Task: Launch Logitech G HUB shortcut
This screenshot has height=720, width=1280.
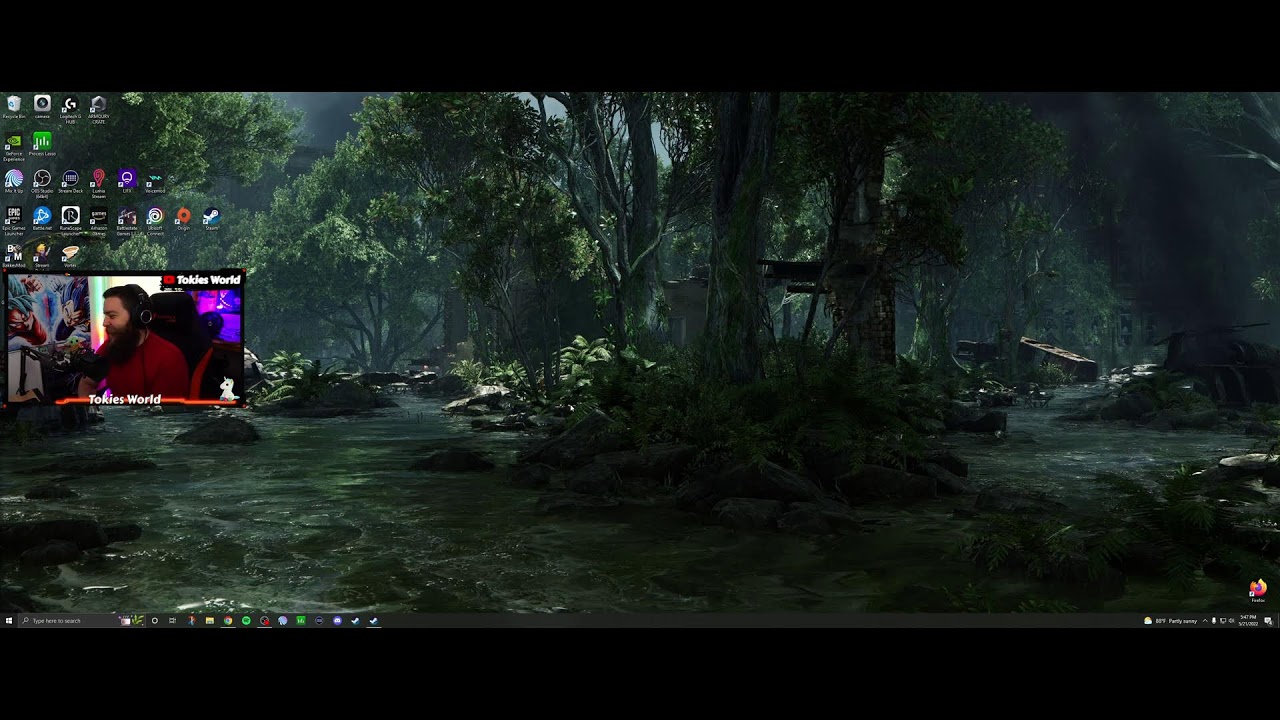Action: pos(70,108)
